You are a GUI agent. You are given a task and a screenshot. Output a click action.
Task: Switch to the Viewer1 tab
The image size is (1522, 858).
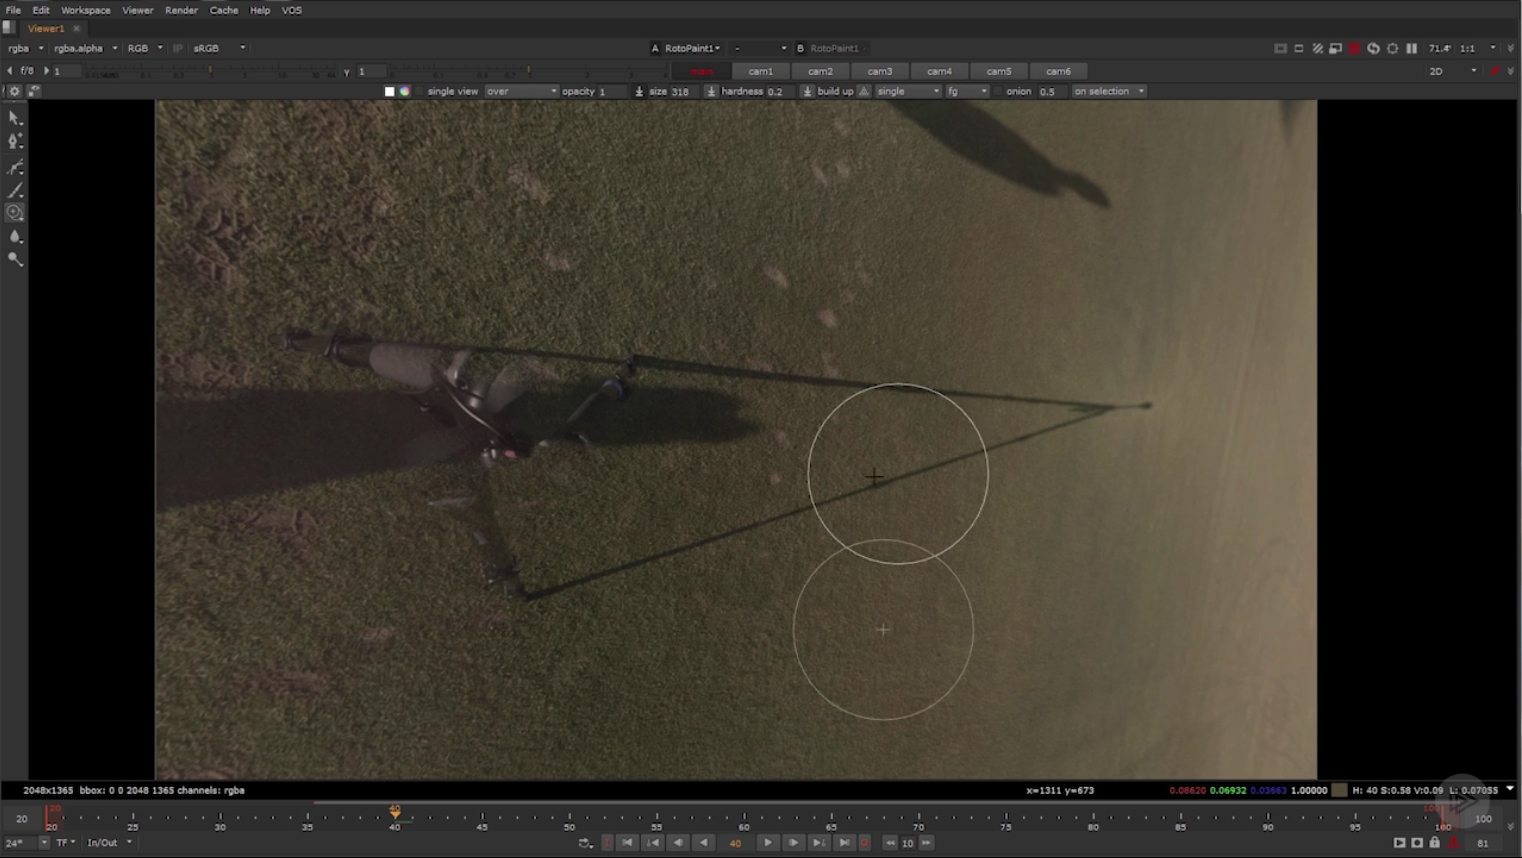coord(46,29)
